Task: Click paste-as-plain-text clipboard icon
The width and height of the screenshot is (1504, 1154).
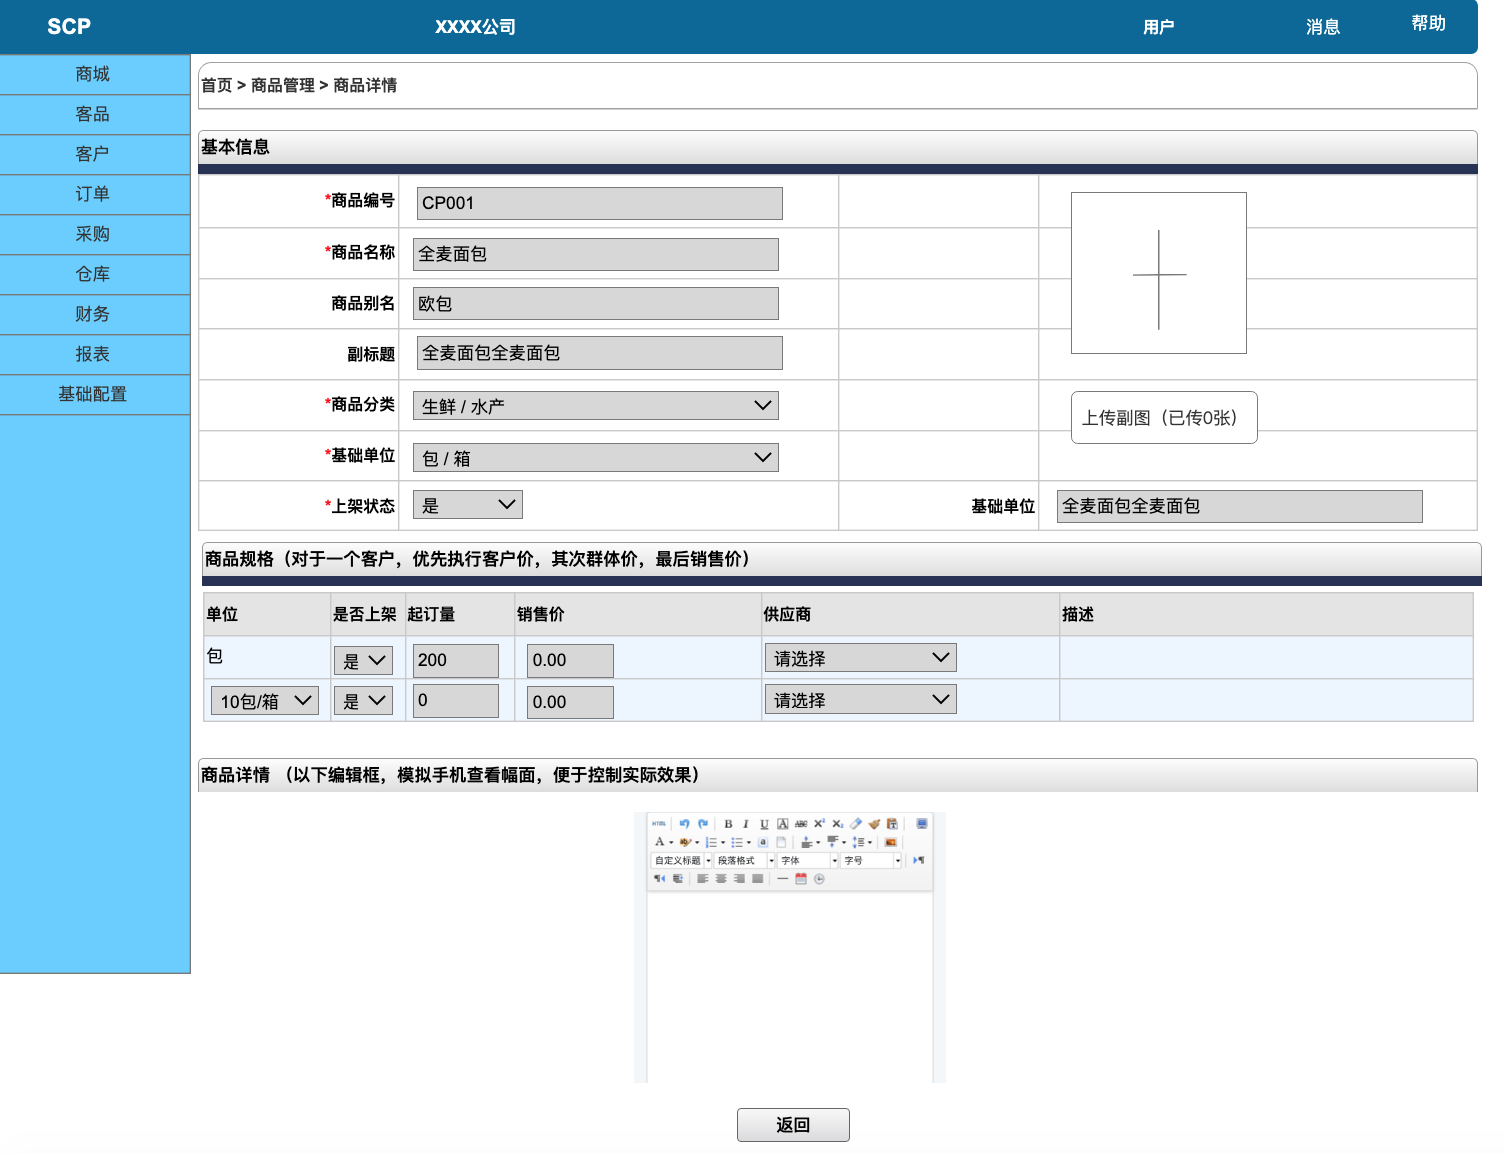Action: pyautogui.click(x=892, y=824)
